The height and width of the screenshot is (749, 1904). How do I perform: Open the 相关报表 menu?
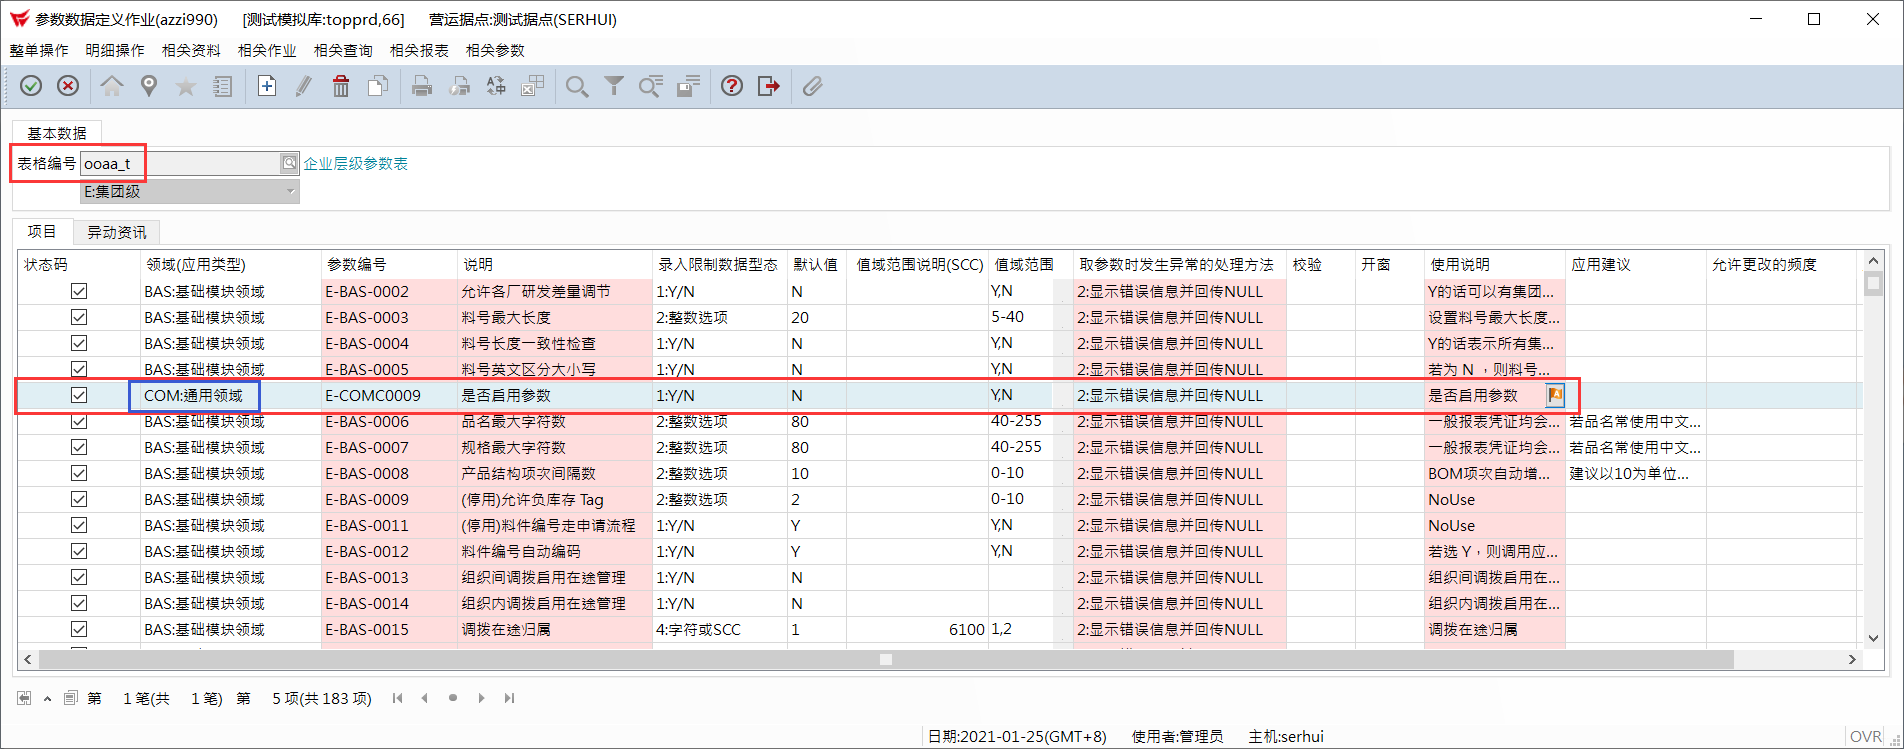coord(419,50)
